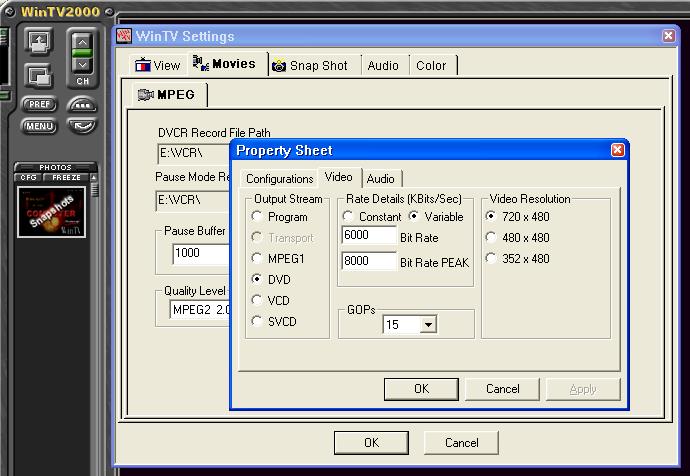
Task: Click Cancel in the Property Sheet dialog
Action: pyautogui.click(x=503, y=389)
